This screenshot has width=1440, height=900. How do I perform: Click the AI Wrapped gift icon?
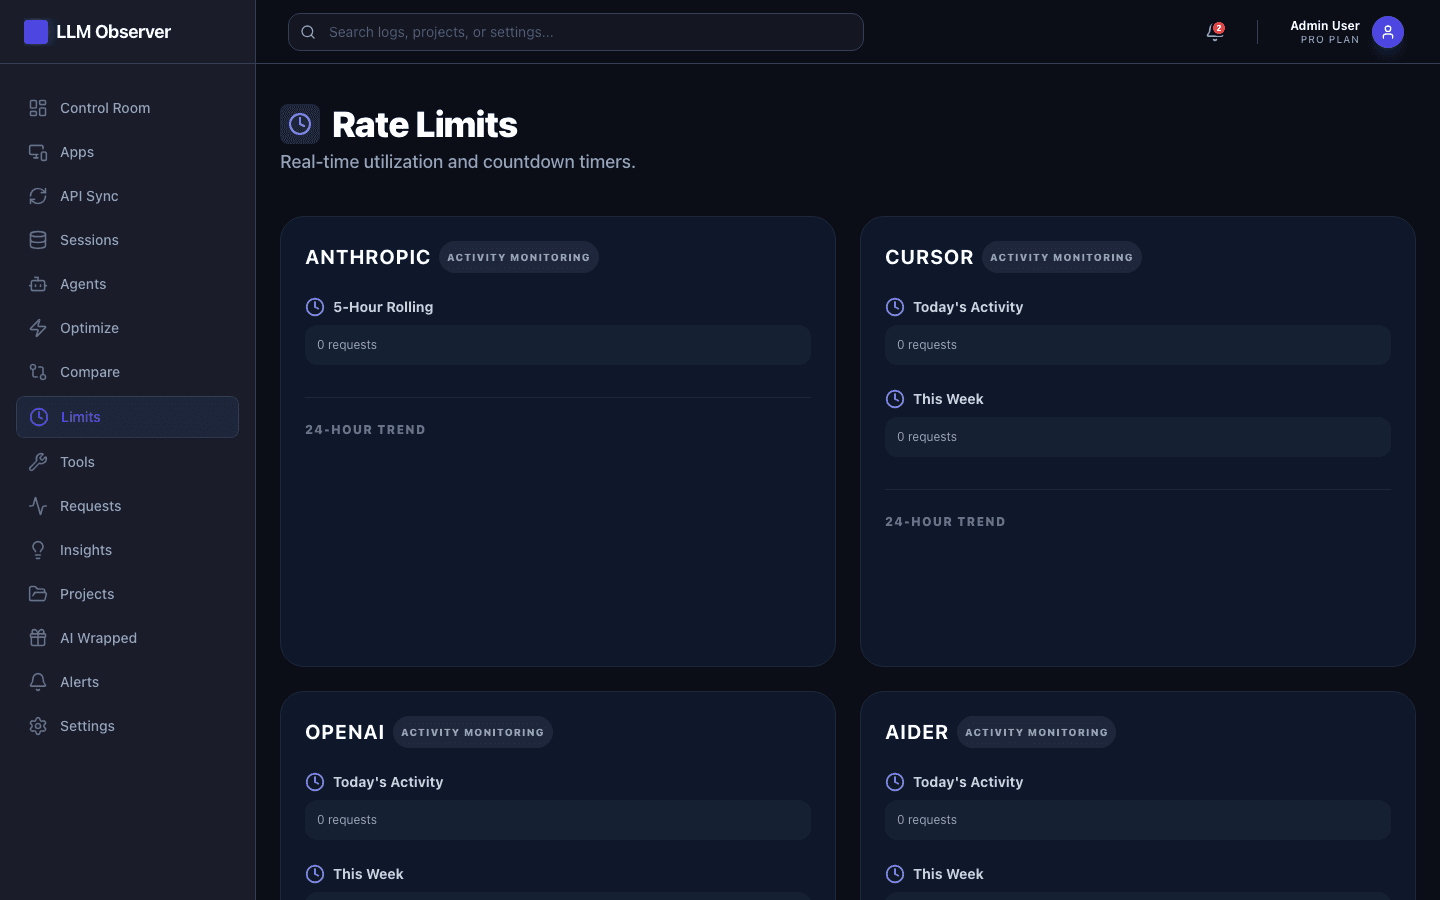click(x=38, y=638)
